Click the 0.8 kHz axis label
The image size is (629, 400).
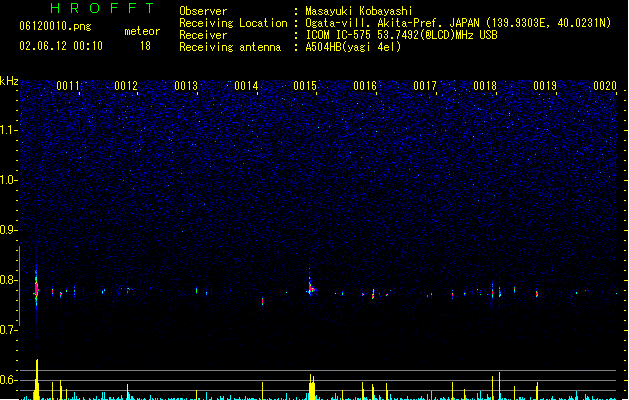click(x=8, y=280)
